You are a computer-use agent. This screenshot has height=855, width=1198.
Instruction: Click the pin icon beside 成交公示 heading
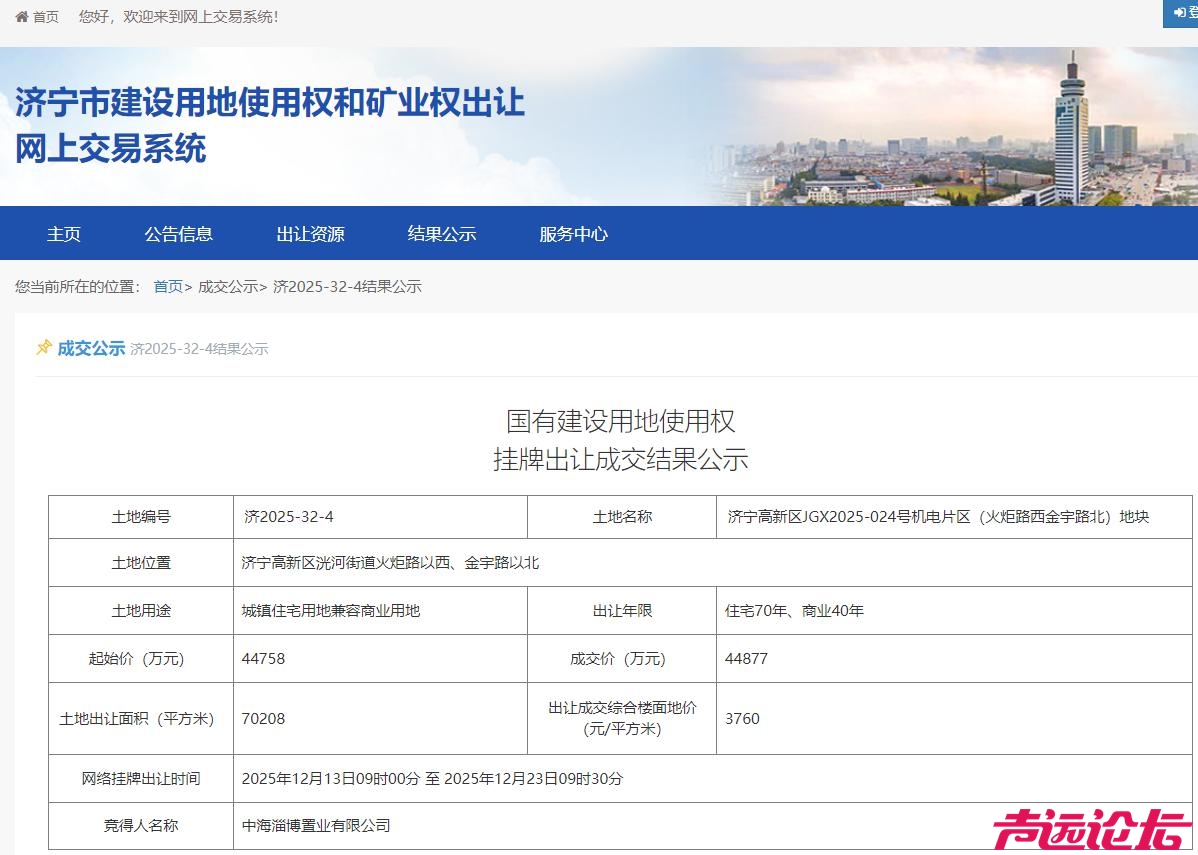click(42, 348)
